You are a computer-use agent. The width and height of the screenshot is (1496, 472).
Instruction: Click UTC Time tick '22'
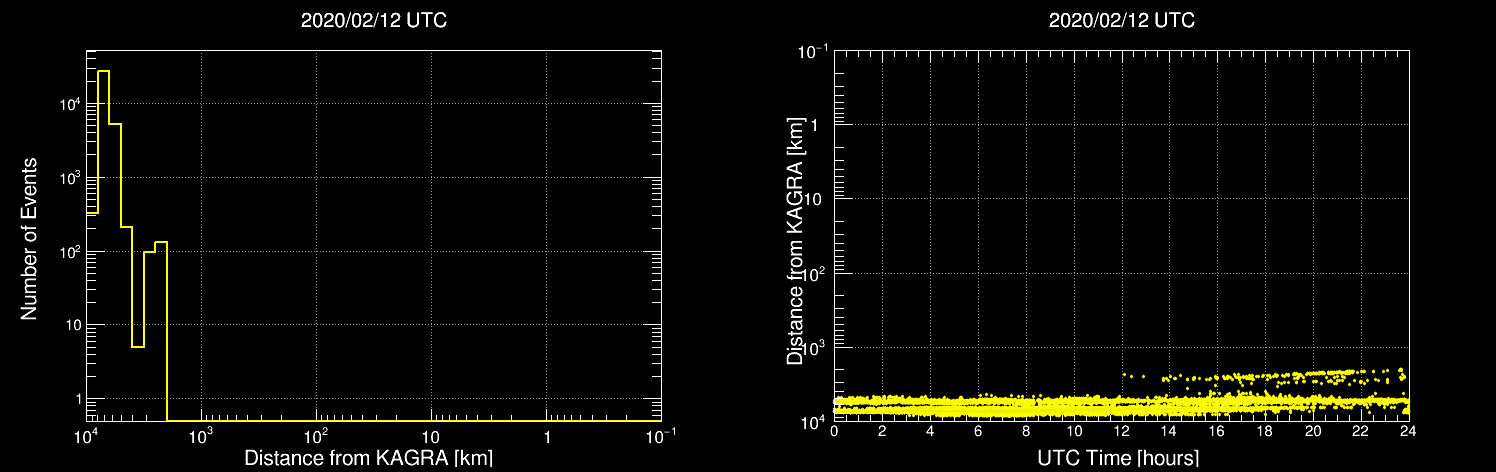[1361, 431]
